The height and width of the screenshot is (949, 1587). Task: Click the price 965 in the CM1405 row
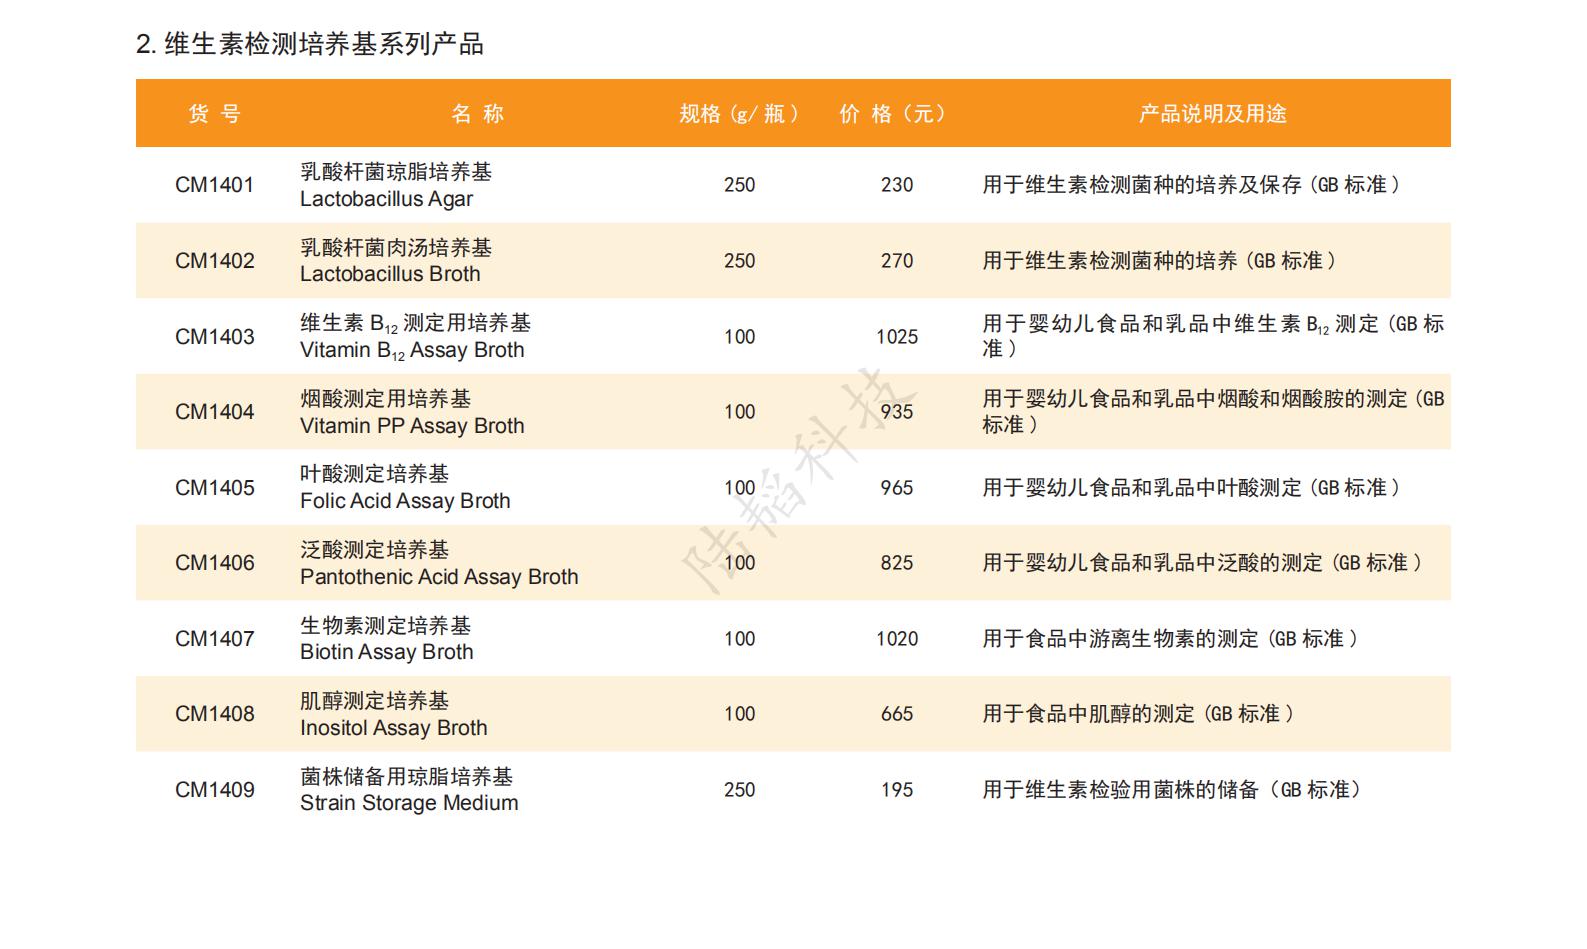(x=897, y=488)
